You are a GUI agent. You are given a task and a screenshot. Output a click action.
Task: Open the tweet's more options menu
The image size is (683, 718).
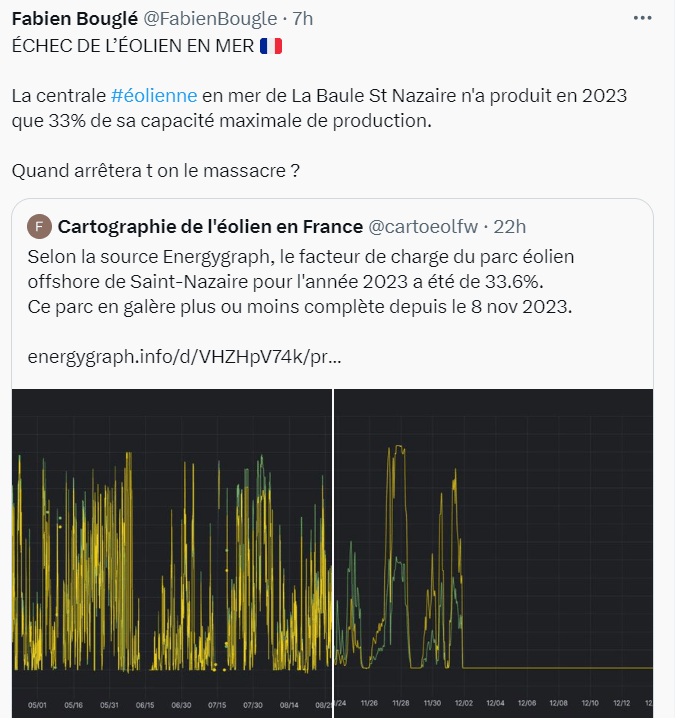(x=645, y=19)
